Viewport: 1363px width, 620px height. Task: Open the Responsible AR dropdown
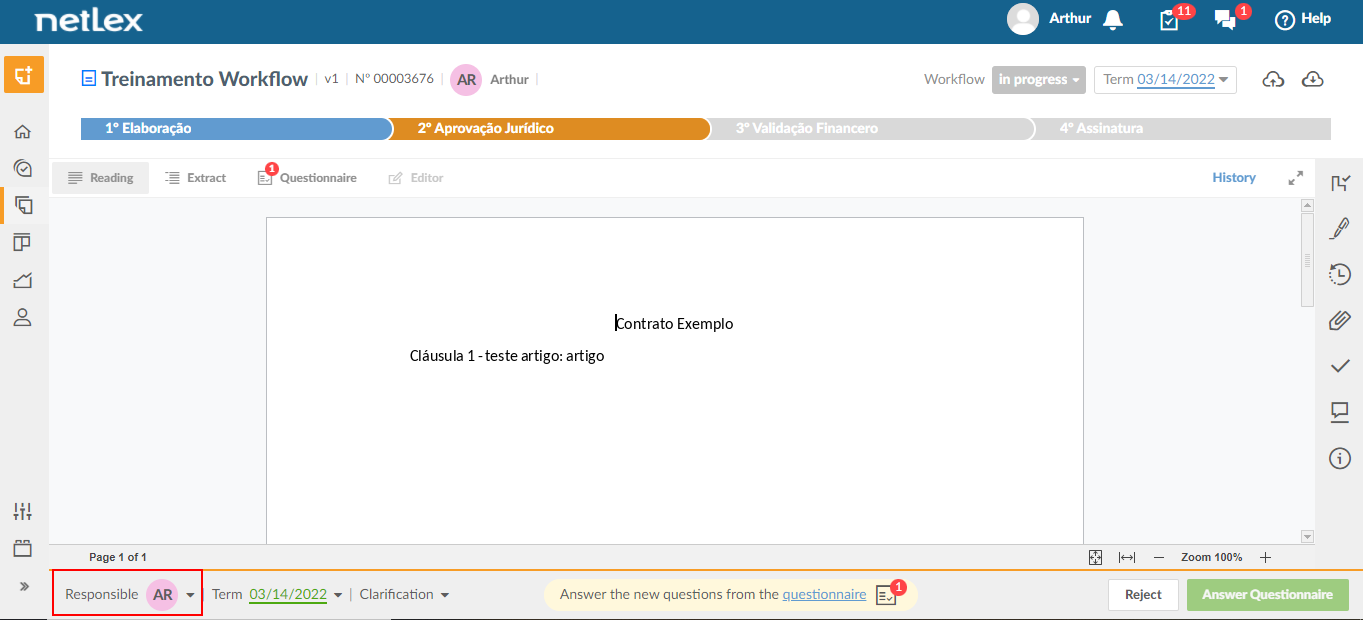pos(128,594)
